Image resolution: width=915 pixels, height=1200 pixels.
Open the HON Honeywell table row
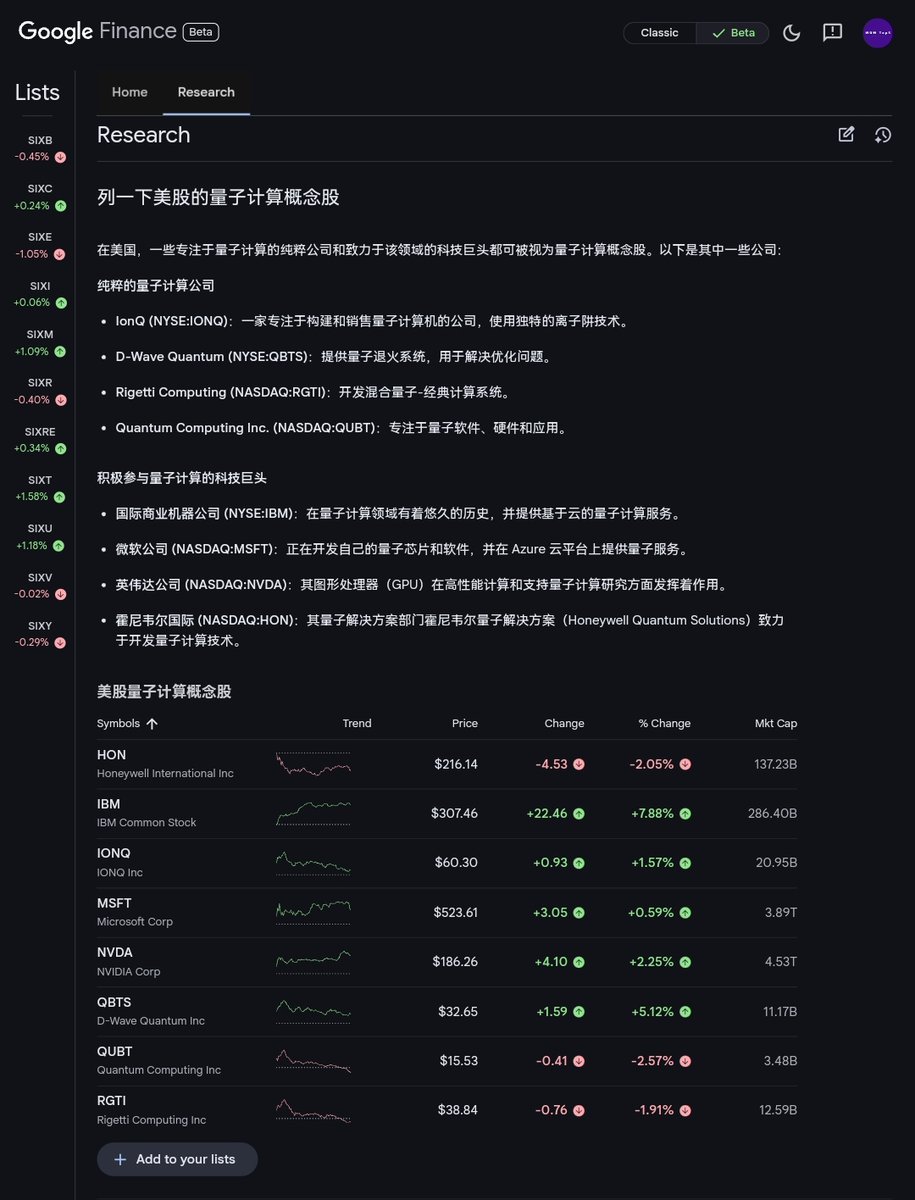point(447,764)
